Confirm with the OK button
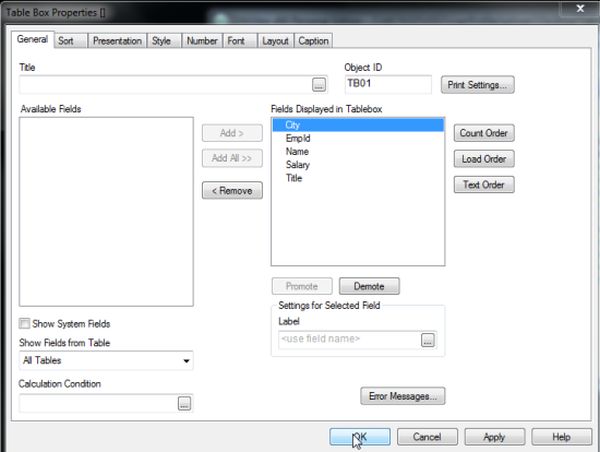Screen dimensions: 600x452 pos(360,437)
